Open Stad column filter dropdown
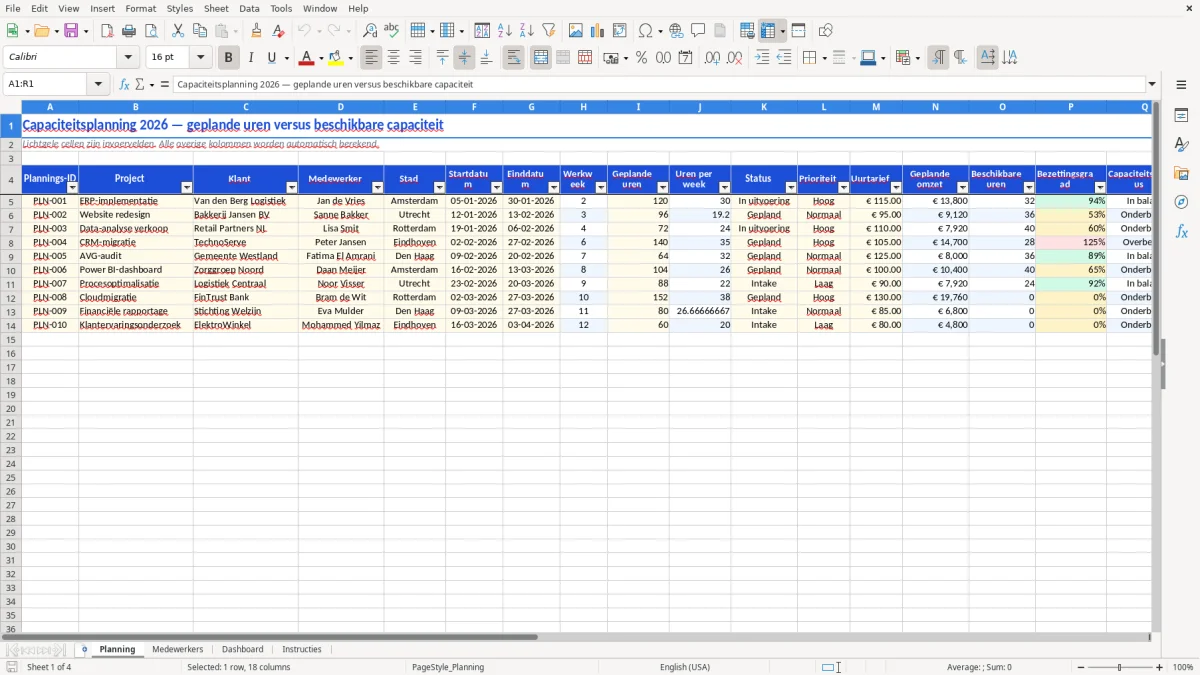The height and width of the screenshot is (675, 1200). [x=439, y=188]
